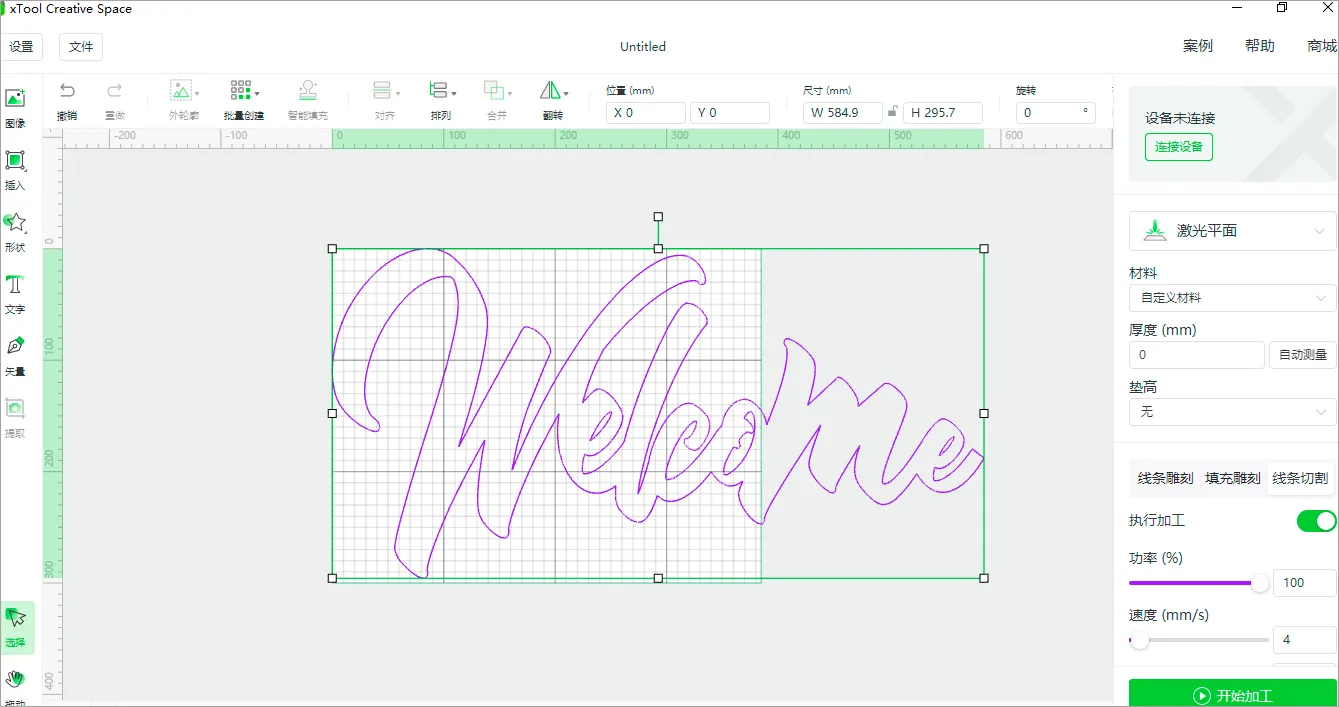Open the 垫高 dropdown showing 无

1232,412
